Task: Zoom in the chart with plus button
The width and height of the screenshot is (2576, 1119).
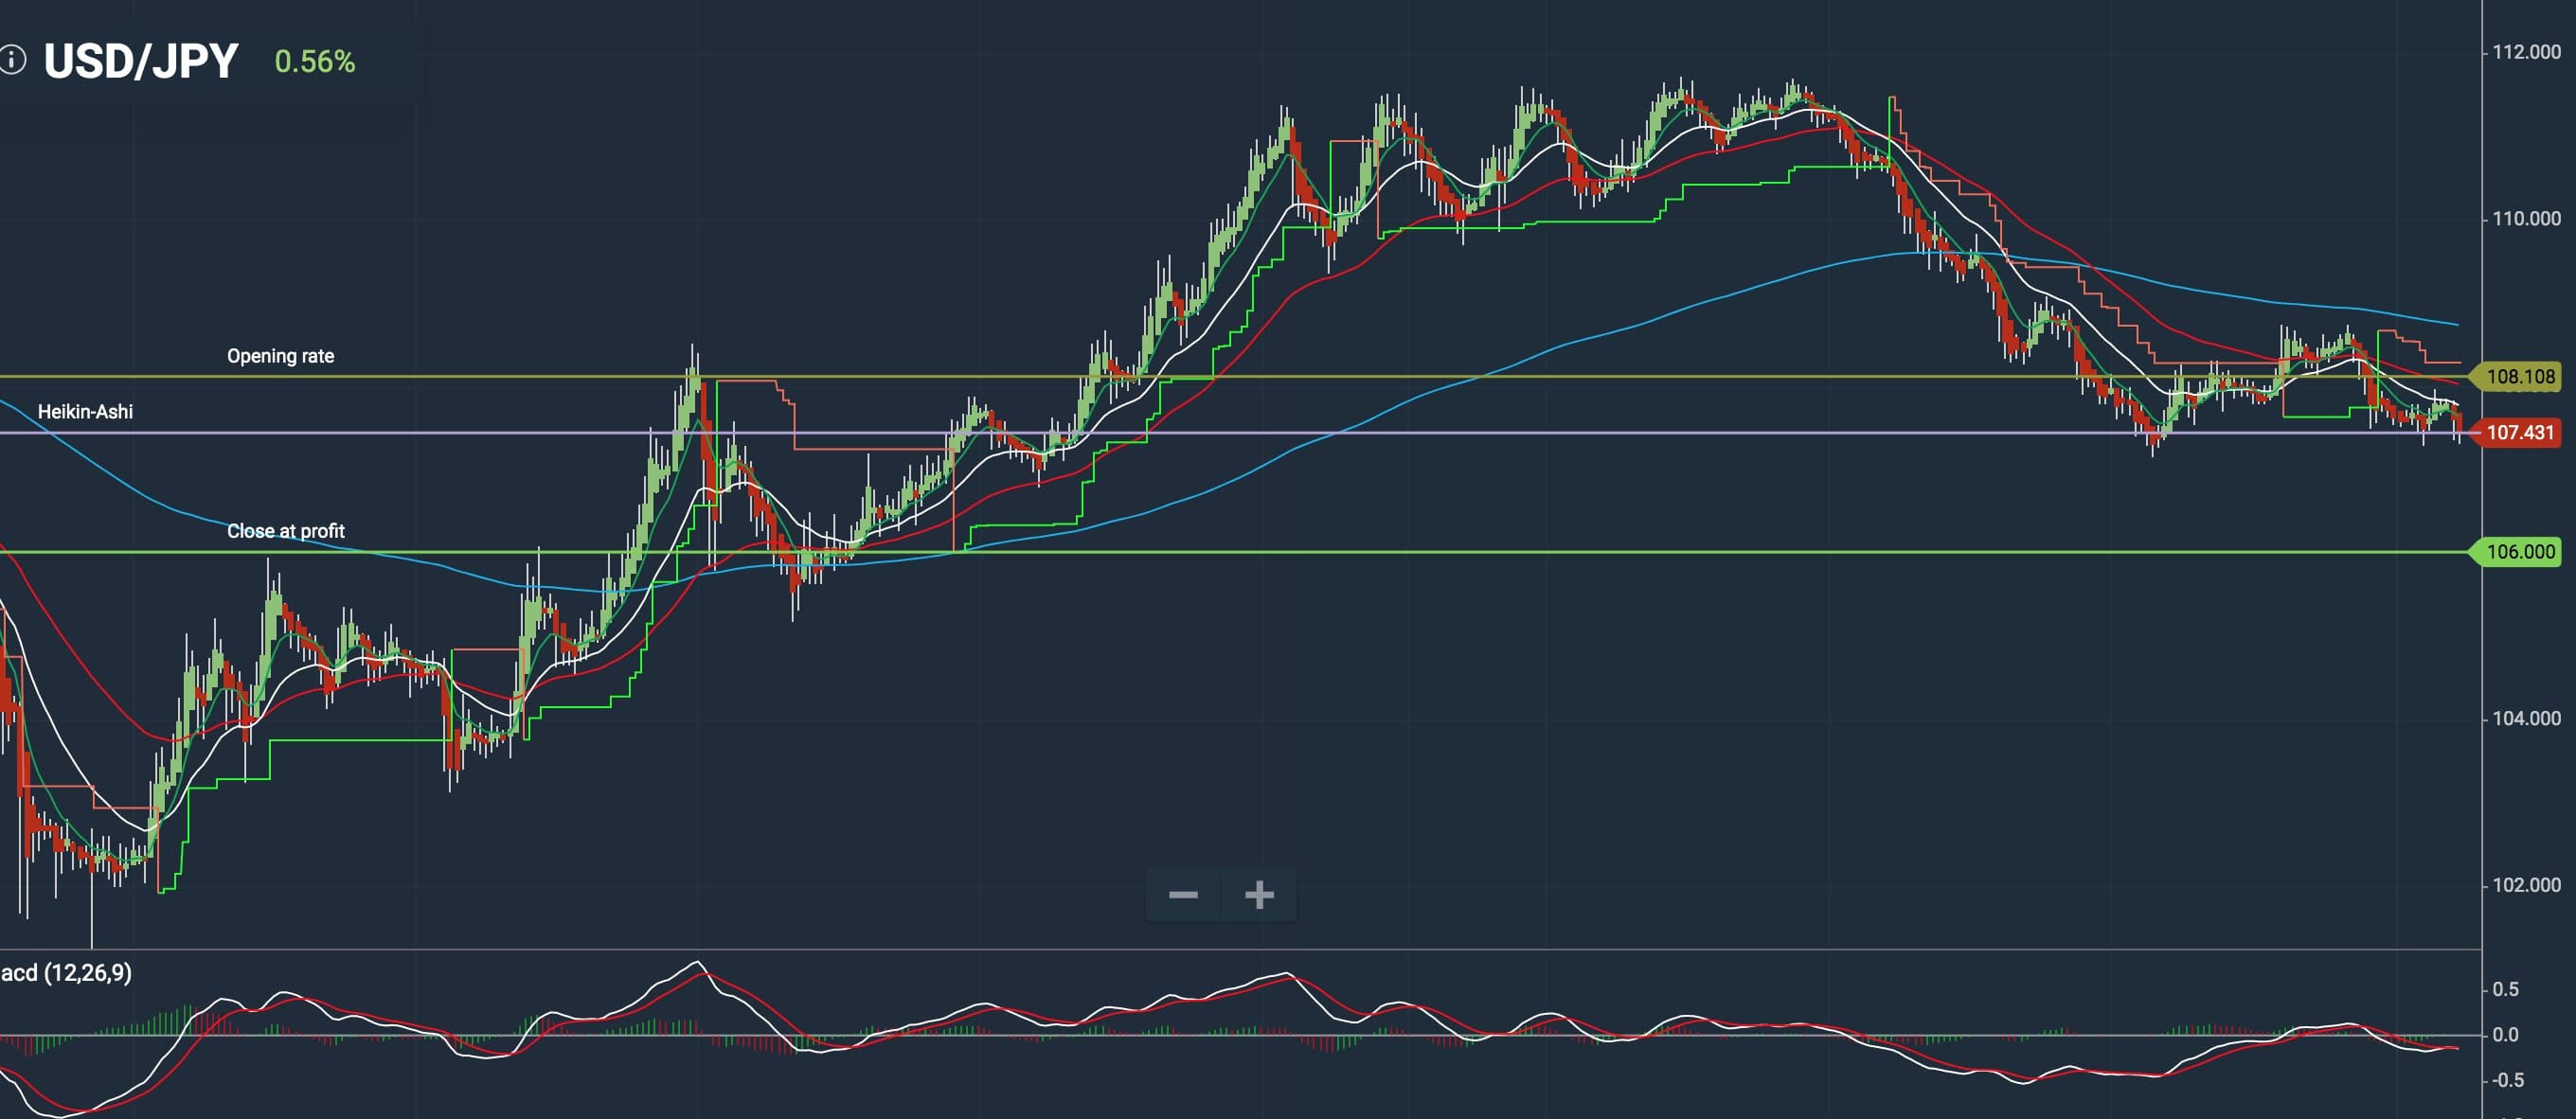Action: pos(1259,894)
